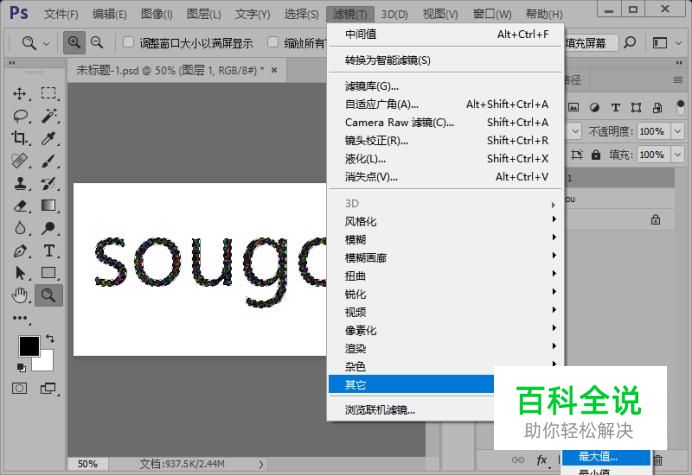Open the 图像(I) menu
Viewport: 692px width, 475px height.
[x=156, y=14]
